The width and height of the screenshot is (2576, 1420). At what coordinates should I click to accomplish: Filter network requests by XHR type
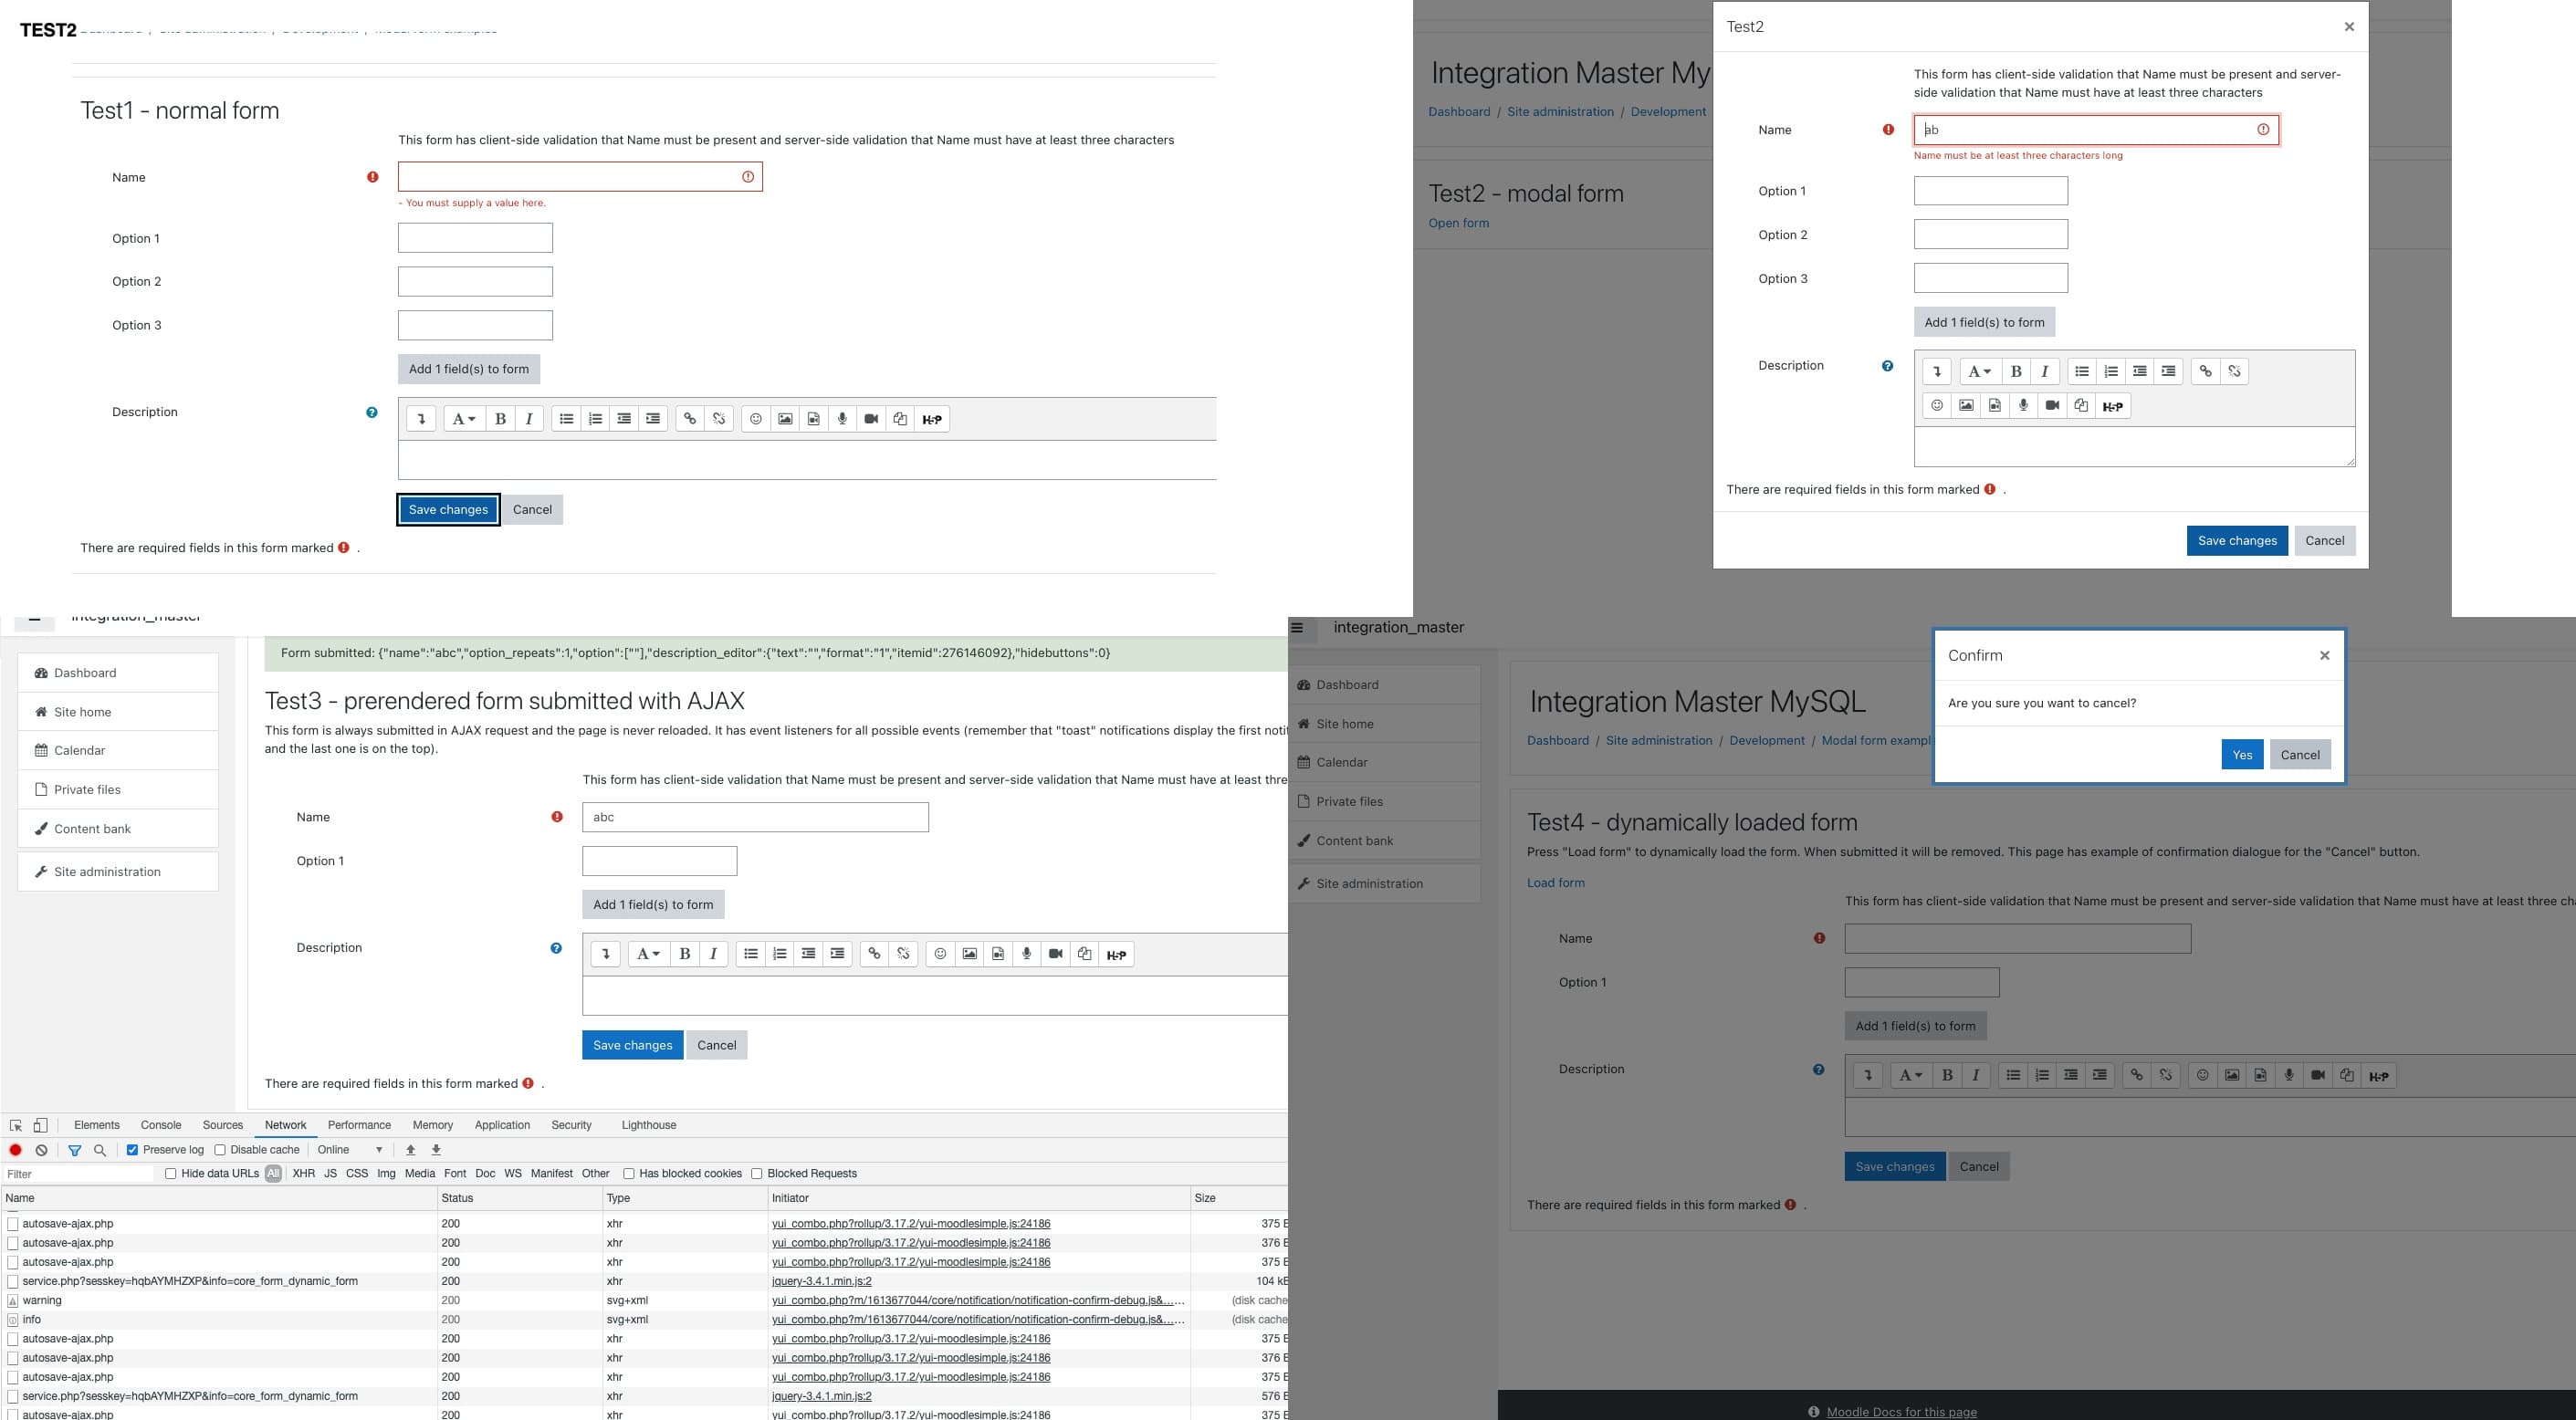304,1174
